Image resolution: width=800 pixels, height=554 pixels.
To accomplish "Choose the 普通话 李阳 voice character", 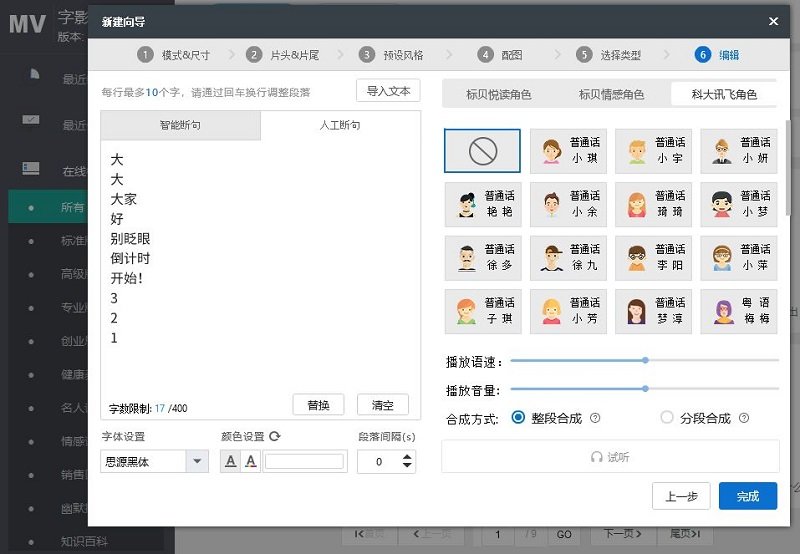I will coord(653,258).
